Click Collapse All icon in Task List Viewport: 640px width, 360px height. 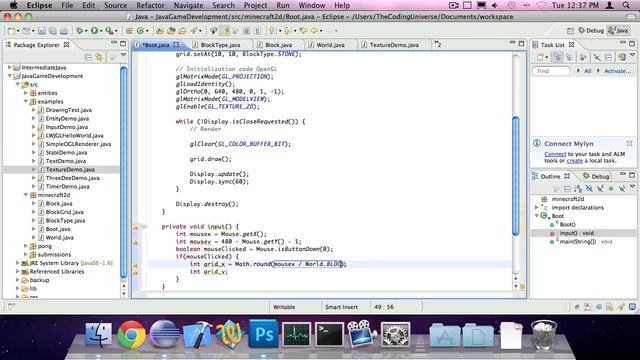(x=609, y=58)
